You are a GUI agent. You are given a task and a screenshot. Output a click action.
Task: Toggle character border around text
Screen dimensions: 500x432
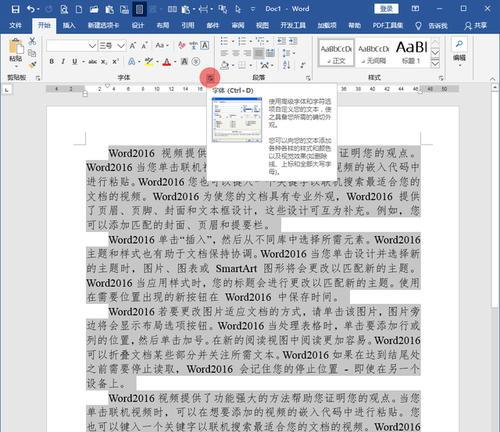pos(205,45)
